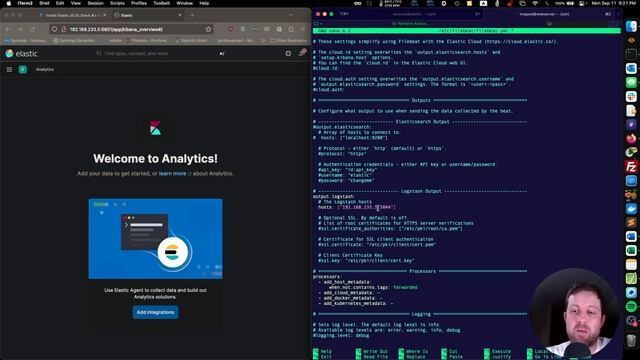Screen dimensions: 640x360
Task: Click the shield tracking protection icon
Action: tap(55, 29)
